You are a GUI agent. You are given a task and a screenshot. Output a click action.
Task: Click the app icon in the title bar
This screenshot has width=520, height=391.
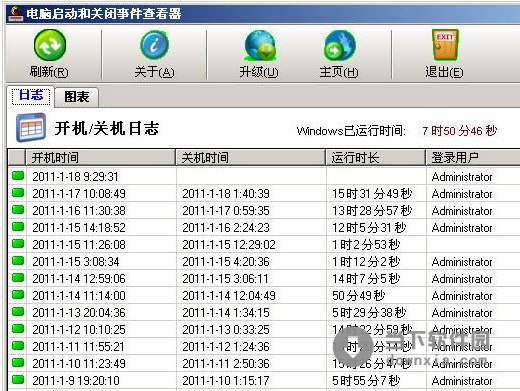pos(16,14)
